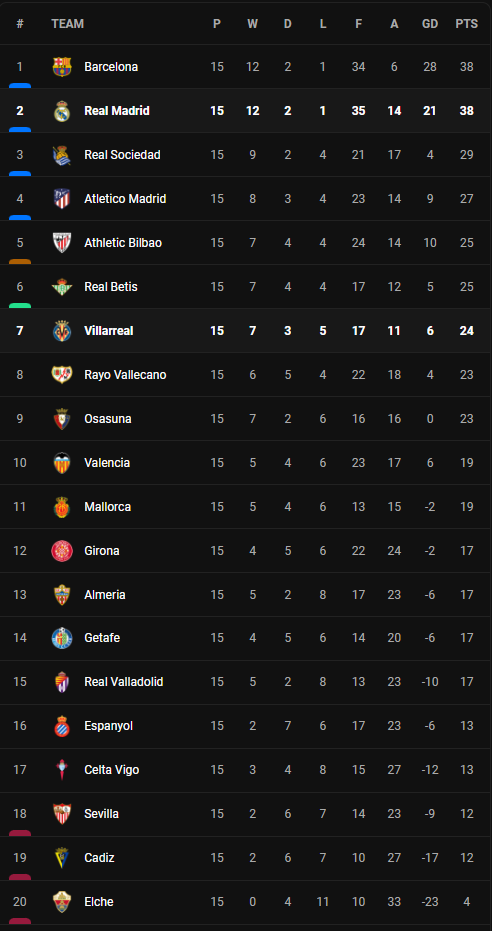Click the Villarreal yellow crest icon
The width and height of the screenshot is (492, 931).
point(62,330)
